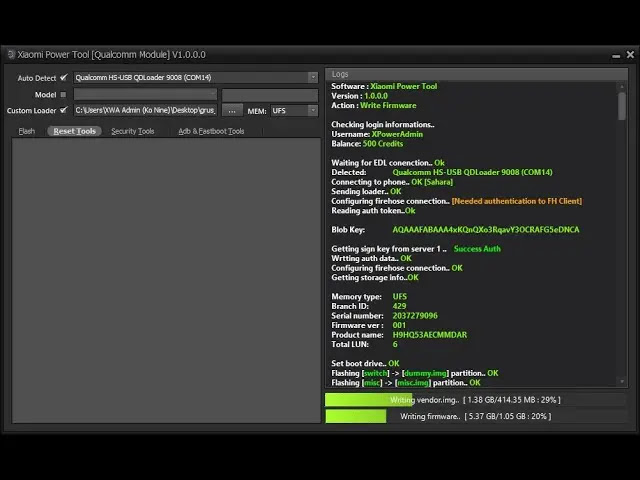Click the logs scroll down arrow
Image resolution: width=640 pixels, height=480 pixels.
pos(622,382)
